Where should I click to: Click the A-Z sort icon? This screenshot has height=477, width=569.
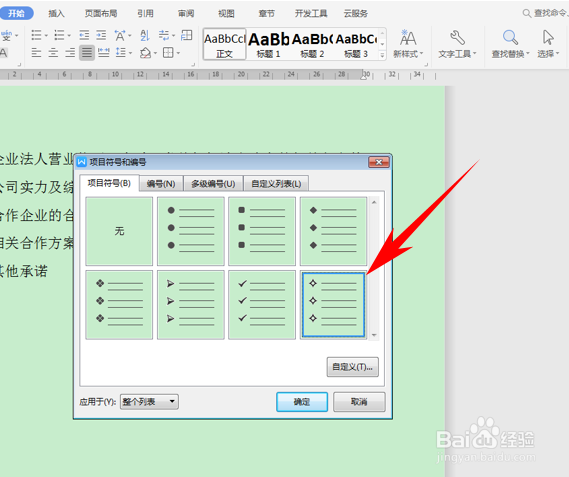(x=145, y=35)
